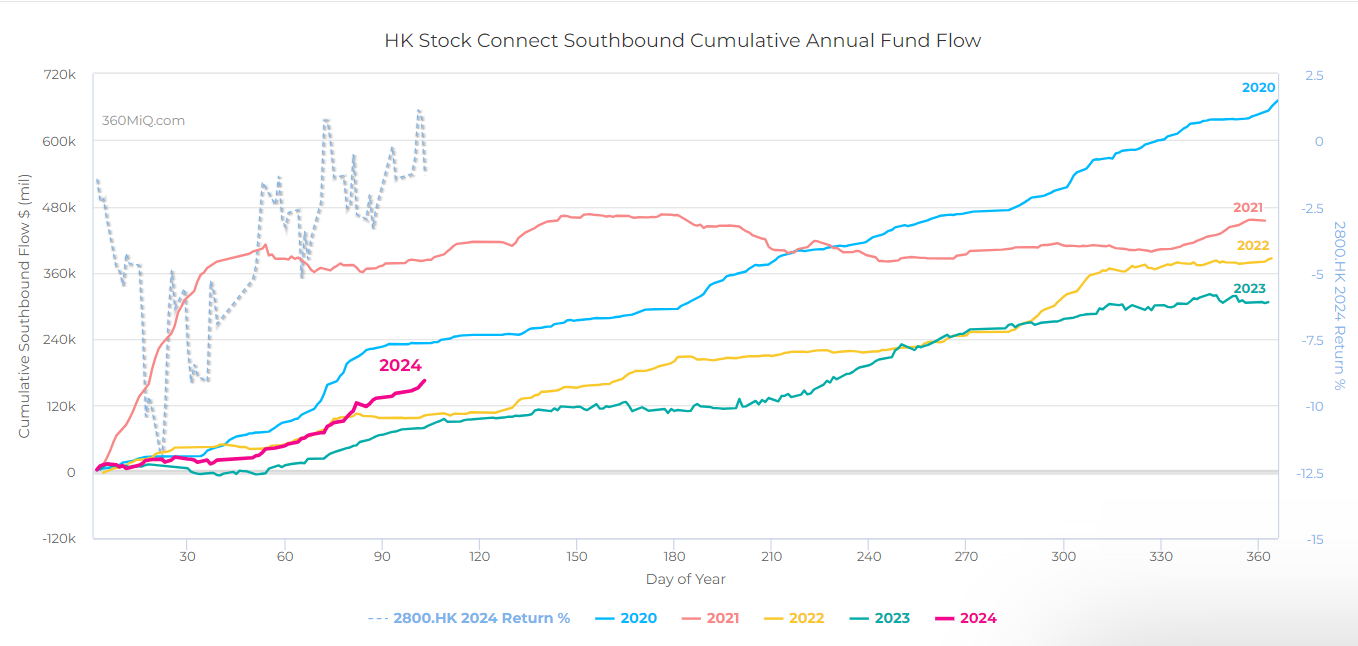The height and width of the screenshot is (646, 1358).
Task: Click the blue 2020 end-of-line label
Action: tap(1258, 88)
